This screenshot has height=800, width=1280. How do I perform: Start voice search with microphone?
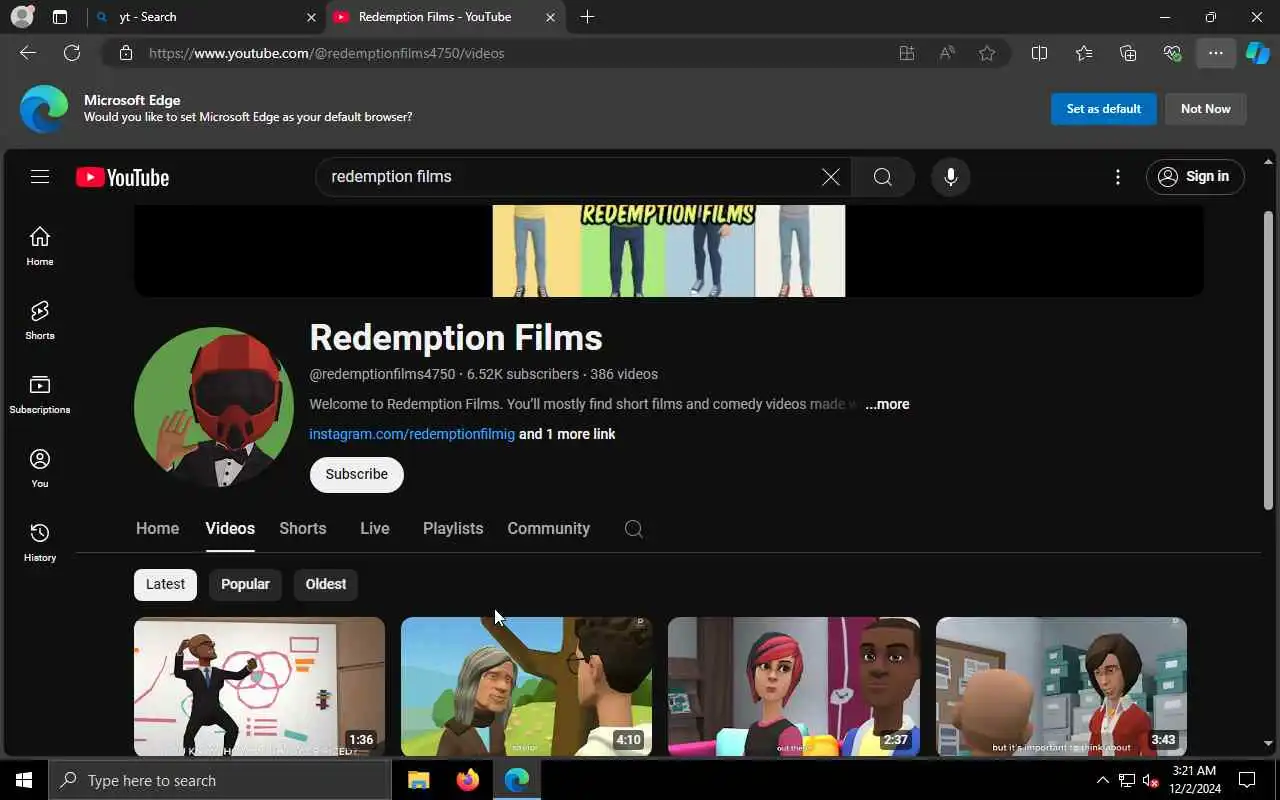[950, 177]
